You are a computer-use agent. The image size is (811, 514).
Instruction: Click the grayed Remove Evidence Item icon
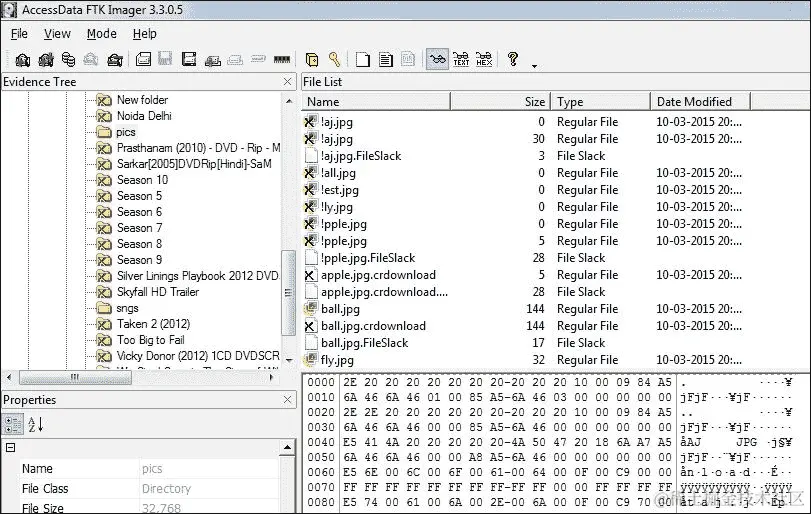tap(91, 60)
